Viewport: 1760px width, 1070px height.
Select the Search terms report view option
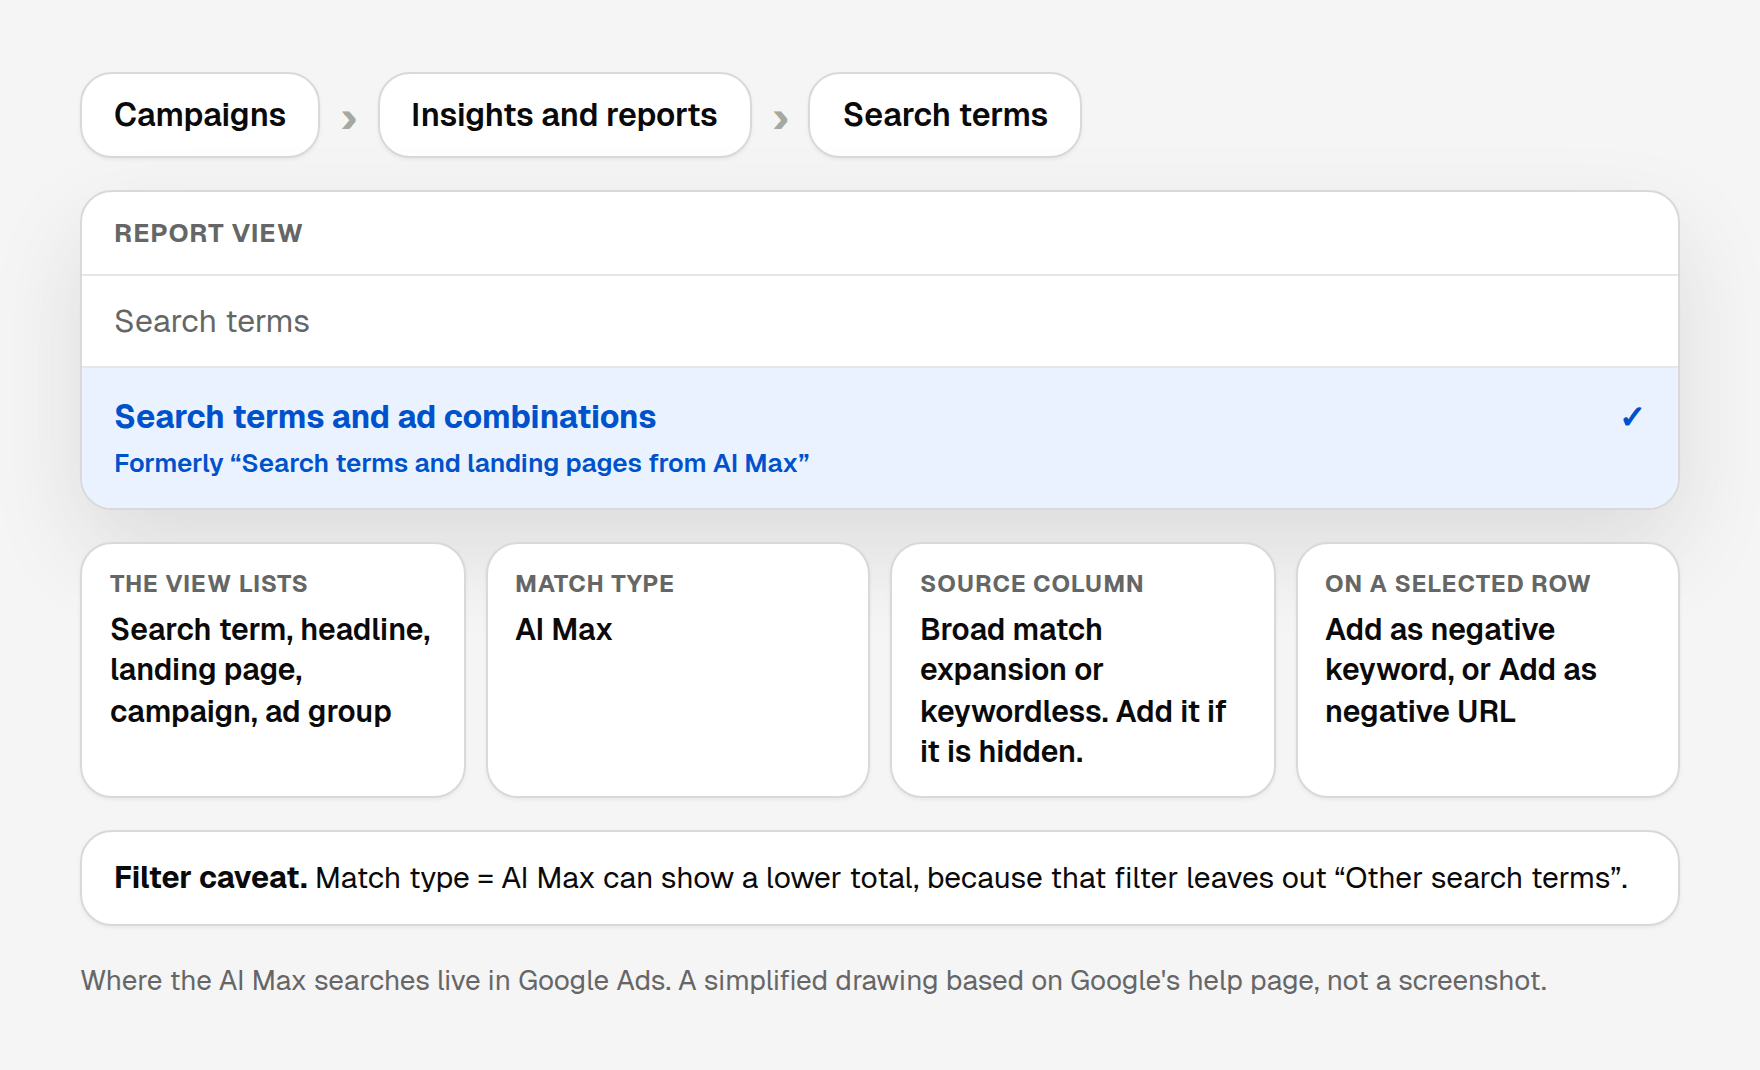pos(880,321)
